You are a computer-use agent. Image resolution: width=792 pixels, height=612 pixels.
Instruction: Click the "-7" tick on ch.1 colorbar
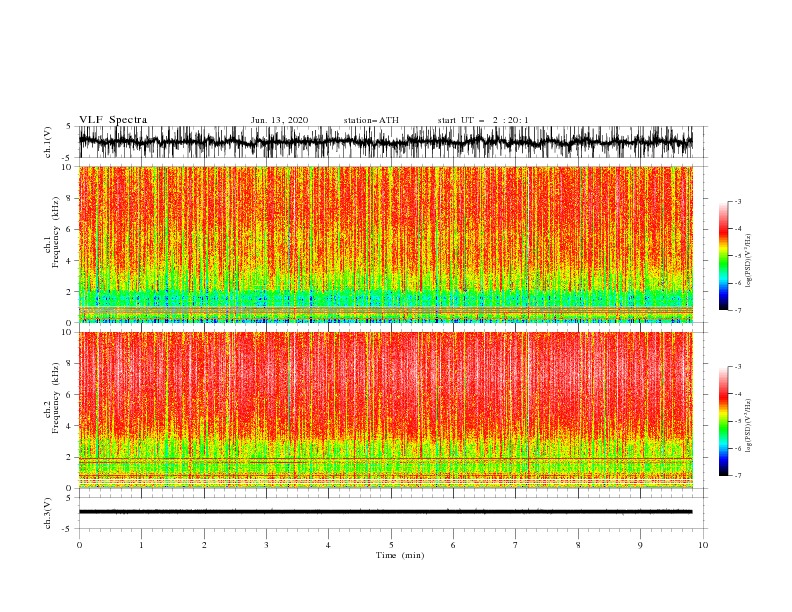point(738,310)
